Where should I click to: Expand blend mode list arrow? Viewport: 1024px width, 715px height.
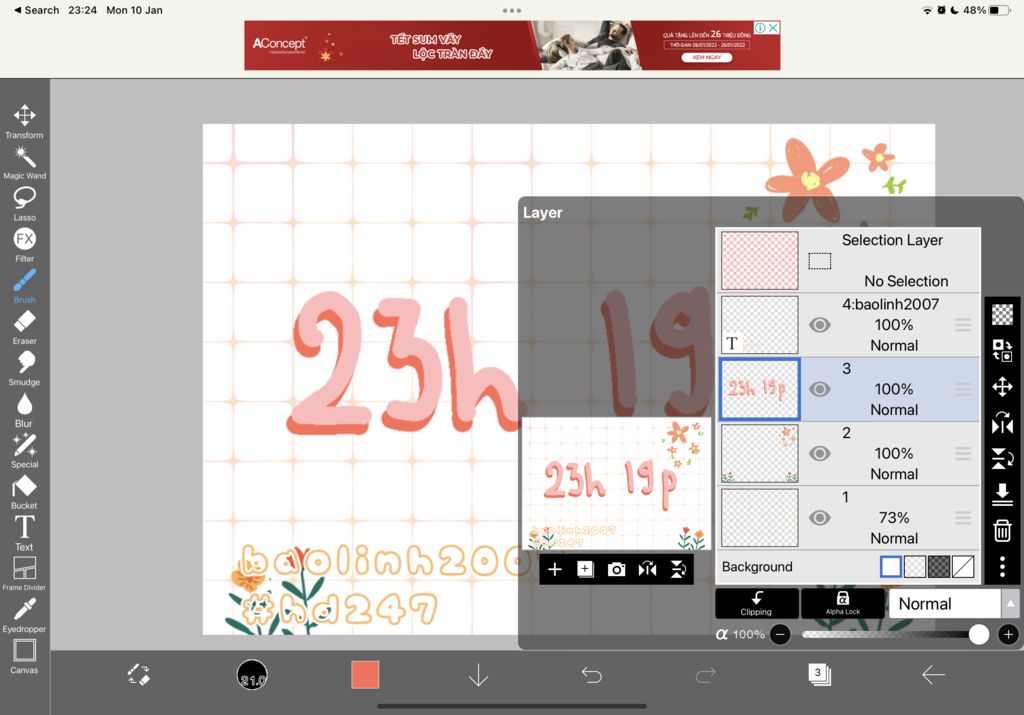click(x=1010, y=603)
